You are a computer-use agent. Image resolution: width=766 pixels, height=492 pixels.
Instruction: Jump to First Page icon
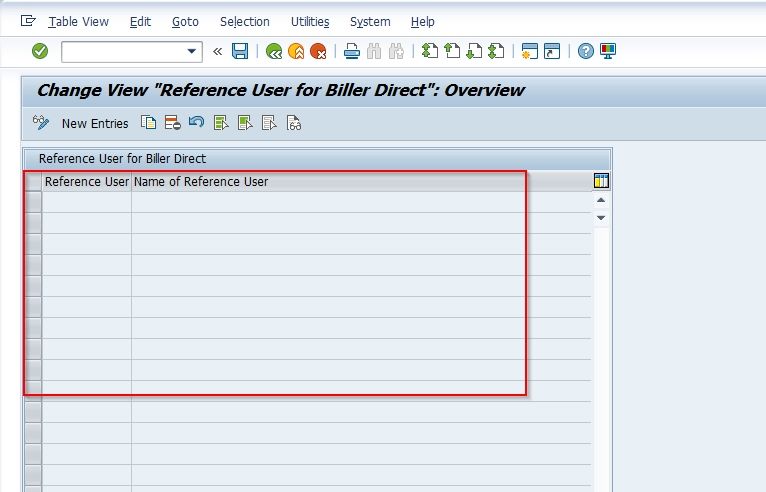coord(429,51)
